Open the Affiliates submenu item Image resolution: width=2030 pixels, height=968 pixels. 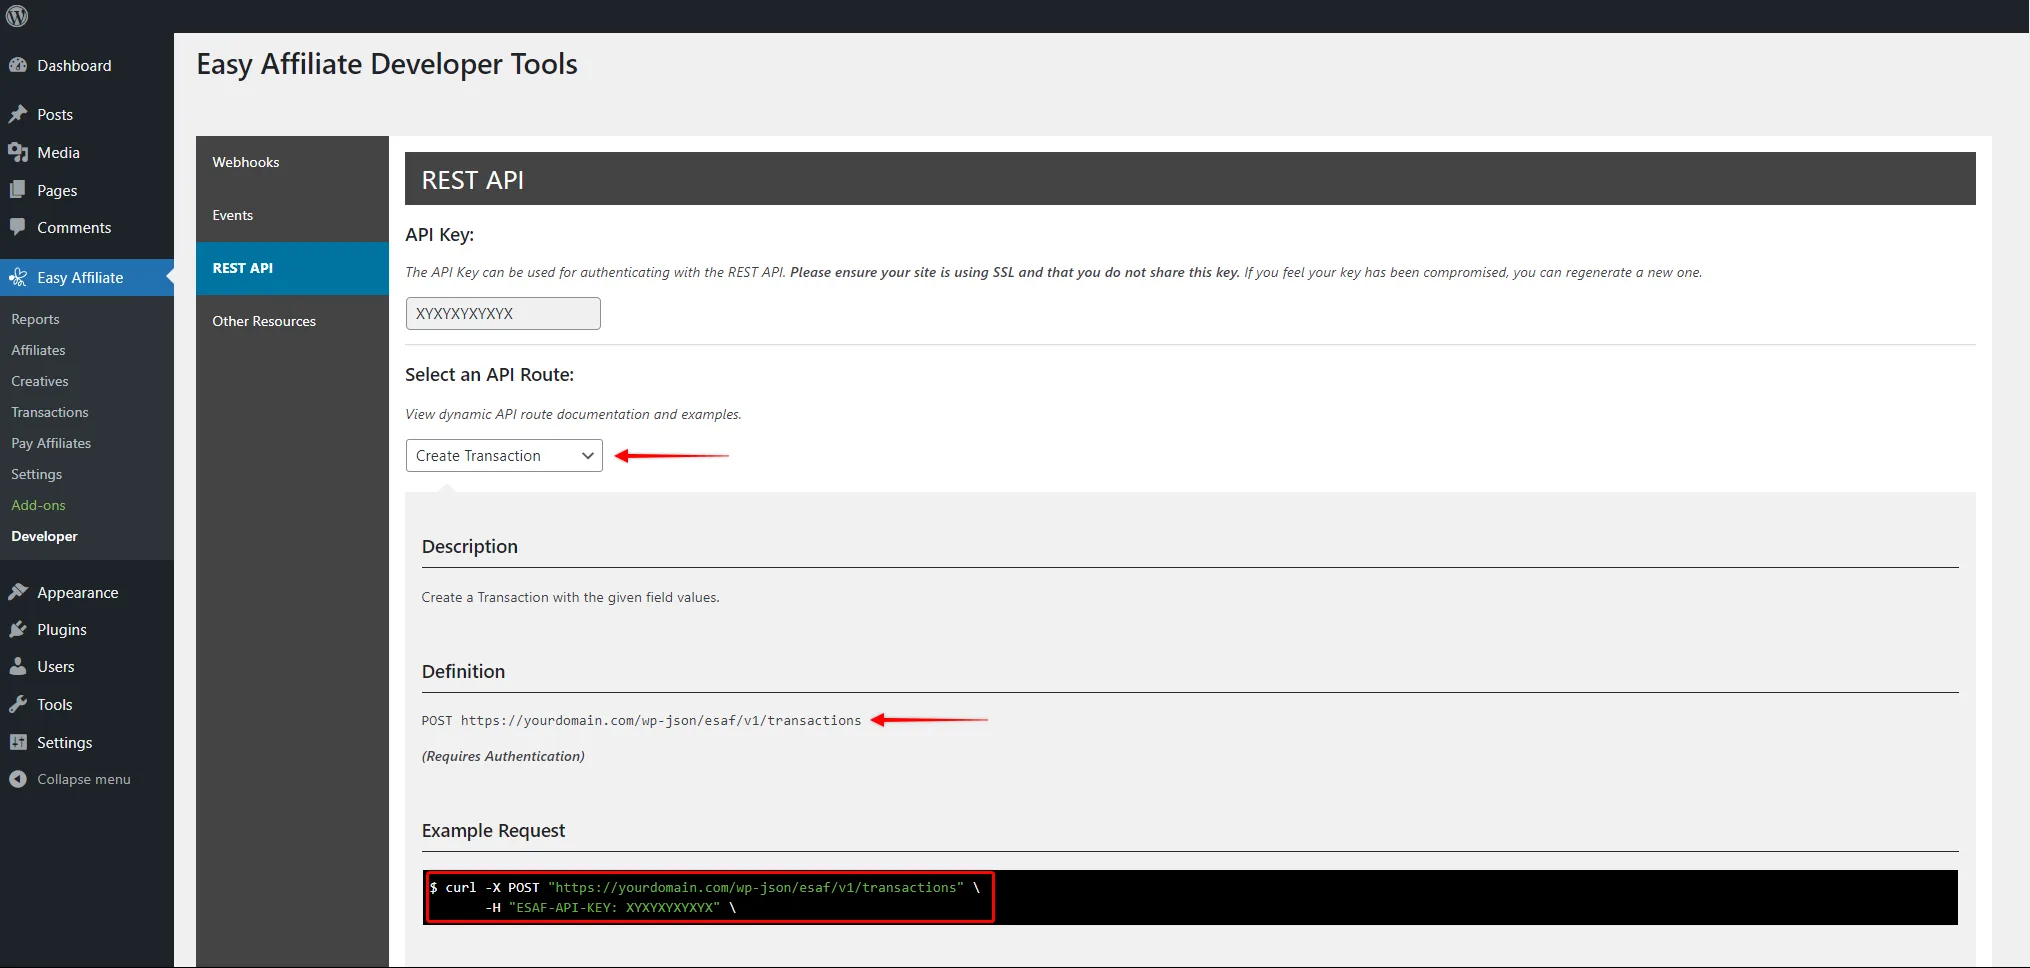38,350
